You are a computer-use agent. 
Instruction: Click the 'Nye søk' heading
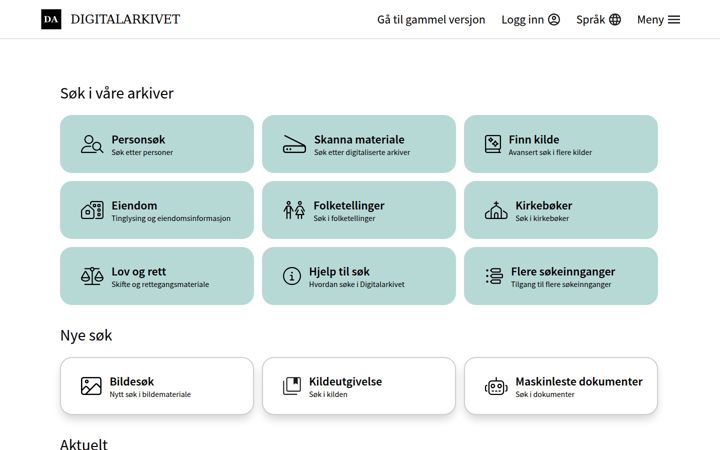click(86, 335)
